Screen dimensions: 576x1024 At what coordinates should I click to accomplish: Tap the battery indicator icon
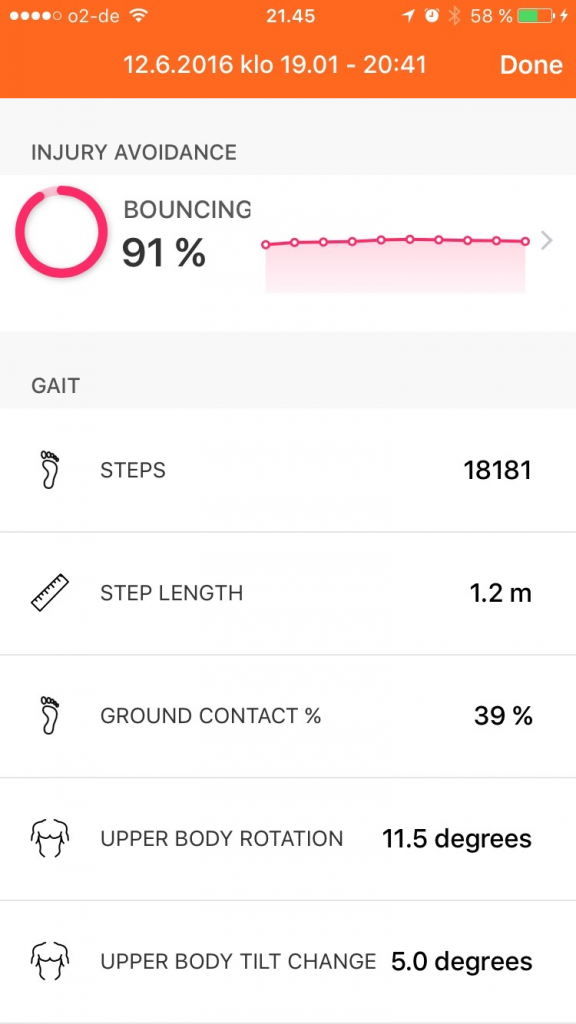click(536, 16)
